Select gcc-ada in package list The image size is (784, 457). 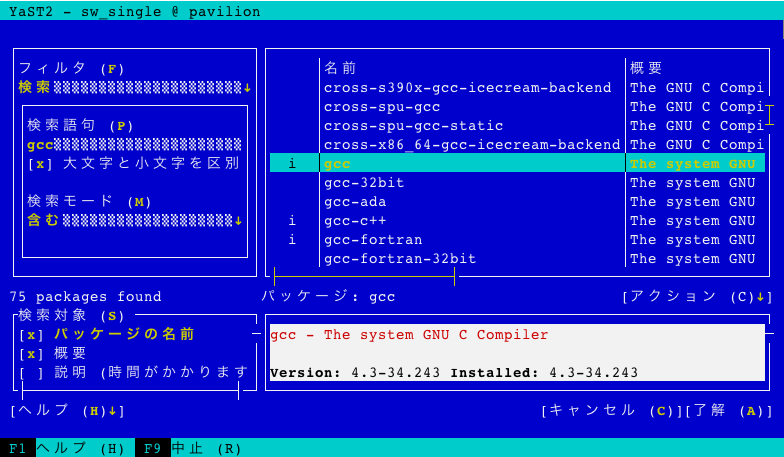point(355,202)
